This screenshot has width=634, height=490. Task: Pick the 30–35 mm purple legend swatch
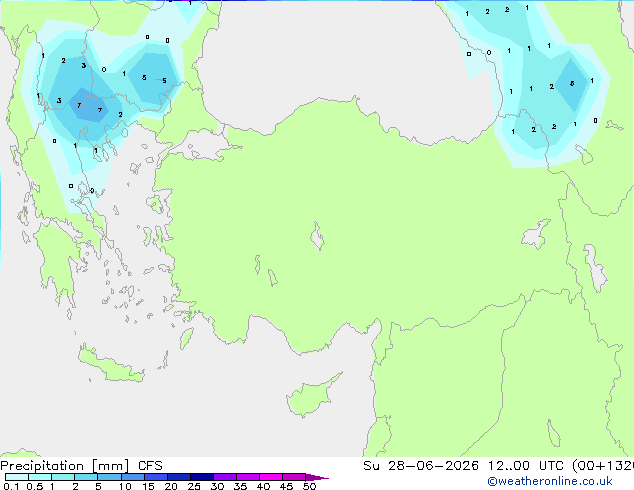pyautogui.click(x=224, y=477)
